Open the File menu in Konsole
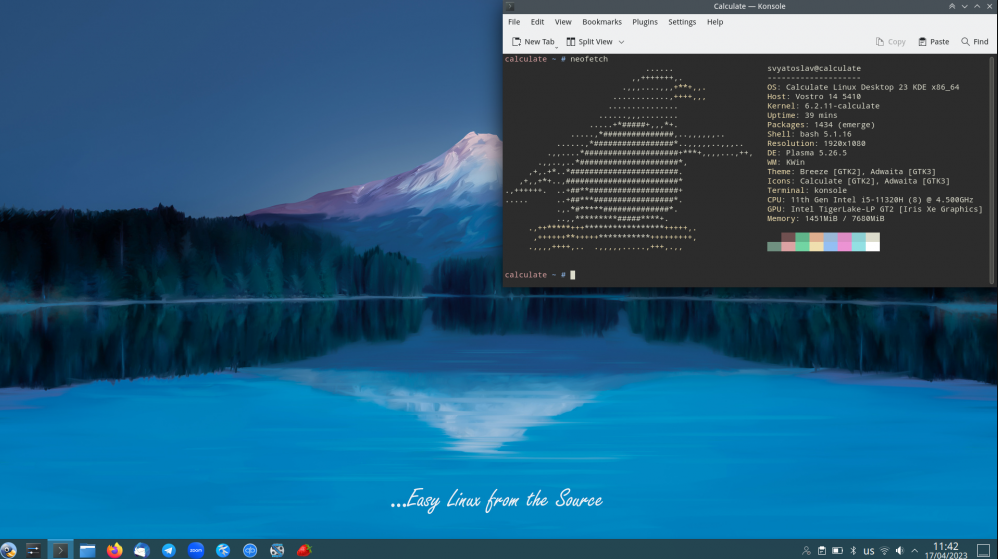The width and height of the screenshot is (998, 559). (x=514, y=22)
